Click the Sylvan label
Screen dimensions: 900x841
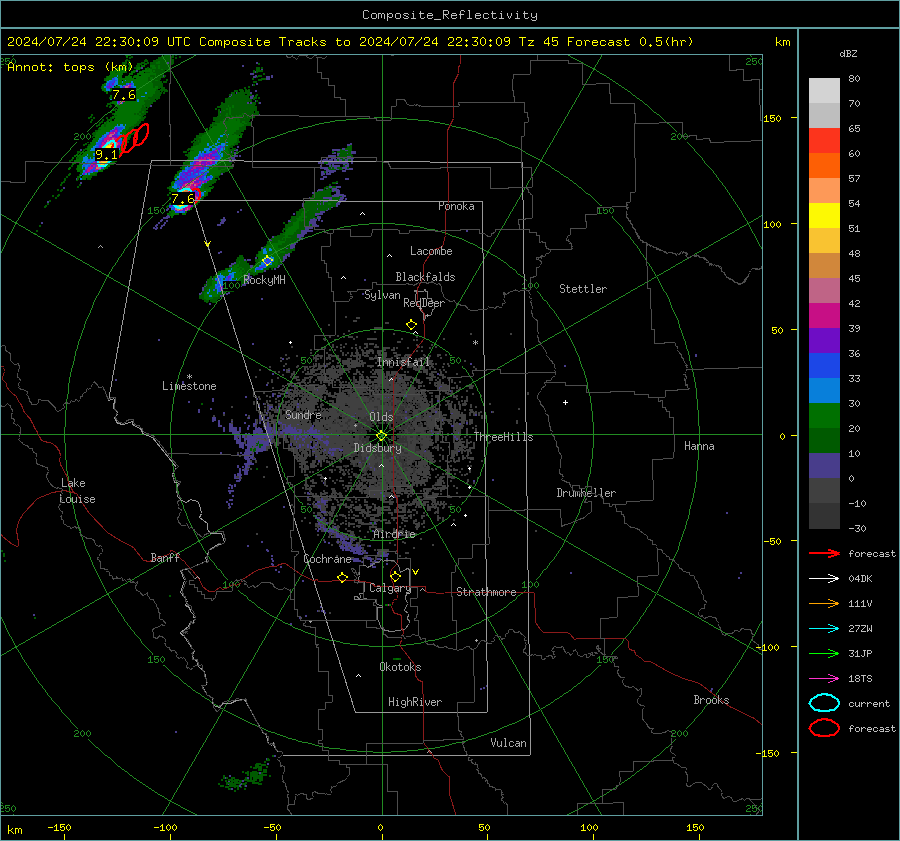click(x=382, y=295)
